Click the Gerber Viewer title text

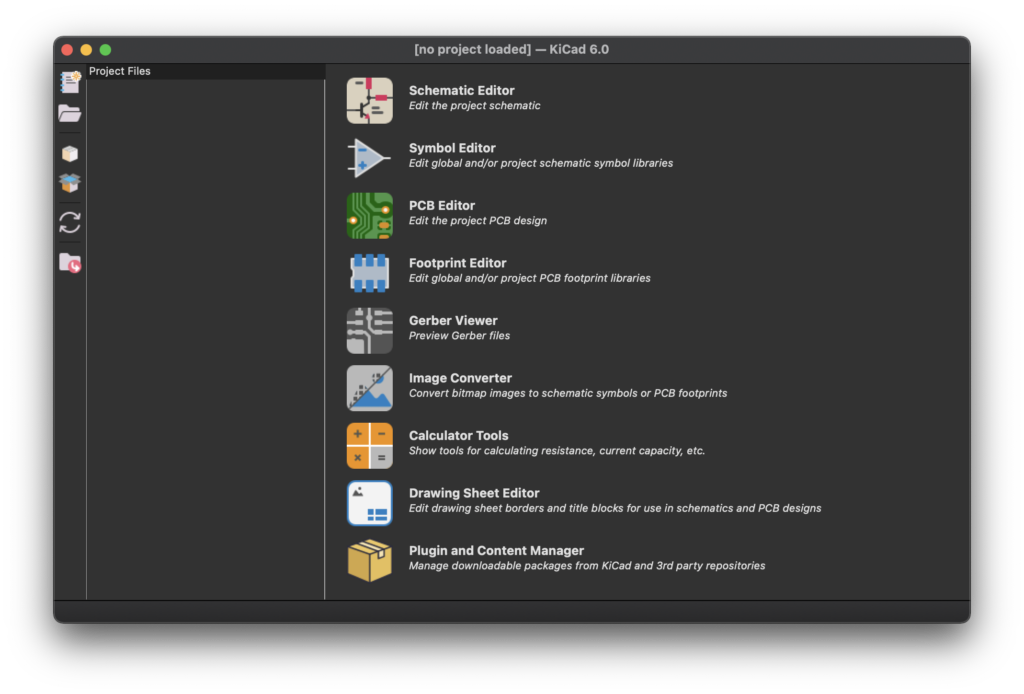[x=453, y=321]
